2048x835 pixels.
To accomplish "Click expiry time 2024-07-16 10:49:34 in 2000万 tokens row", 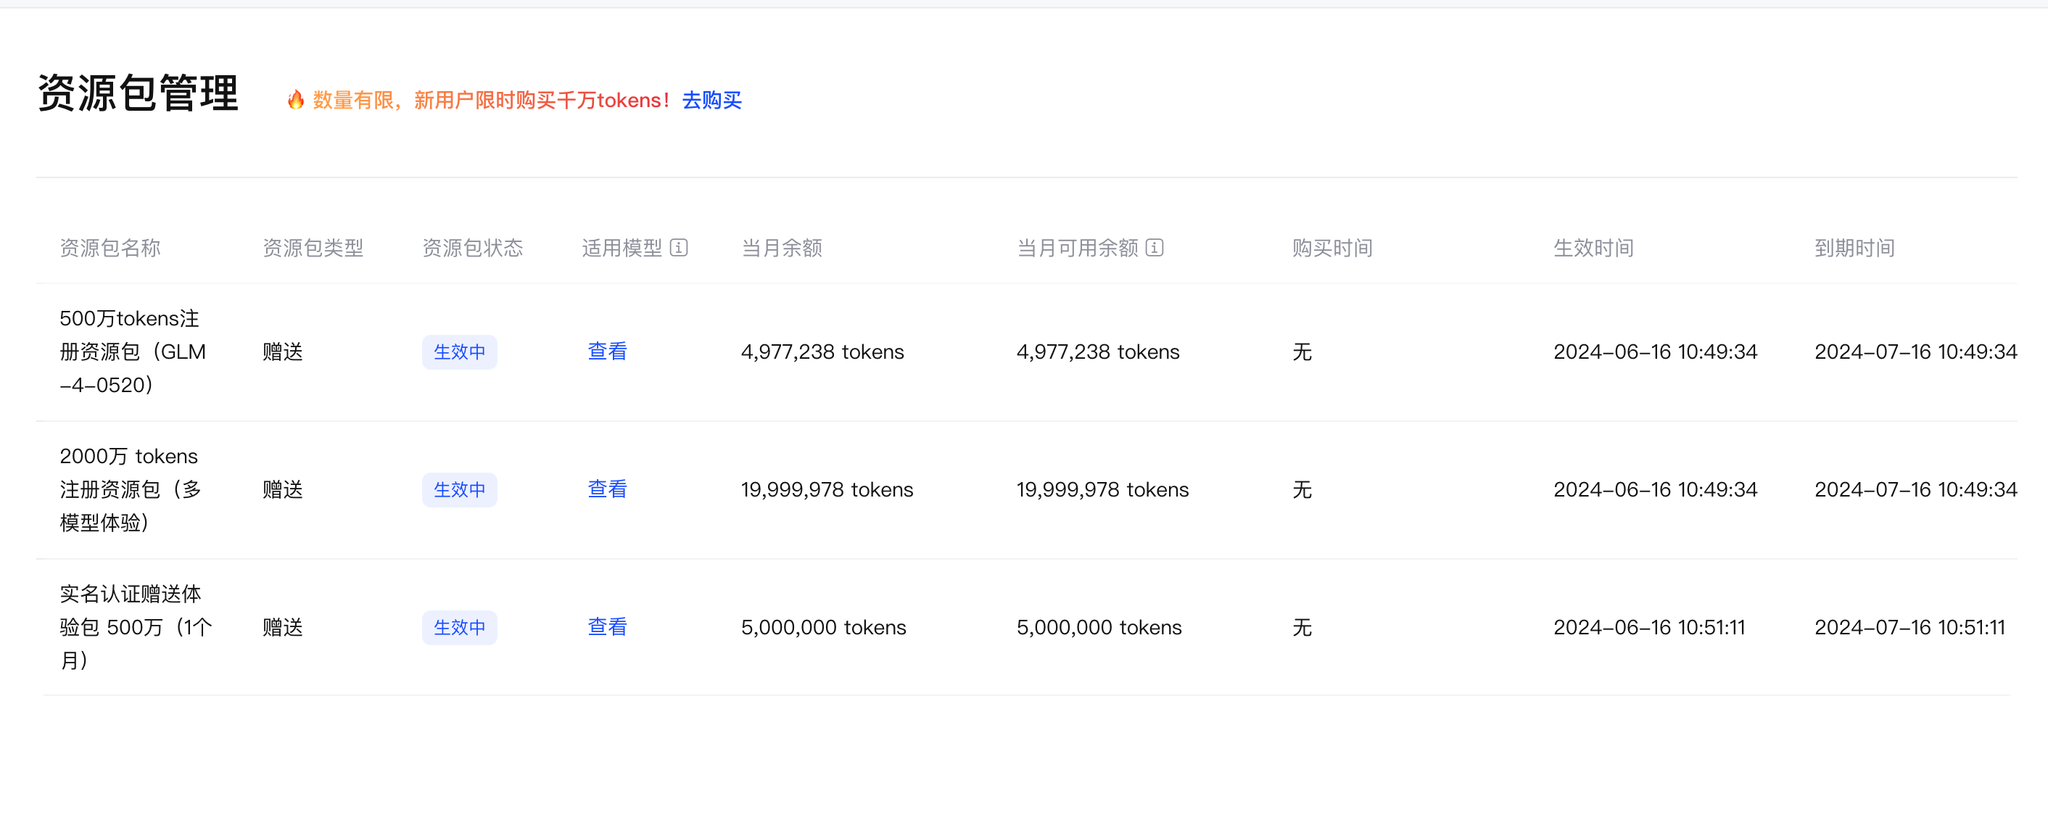I will pyautogui.click(x=1916, y=490).
